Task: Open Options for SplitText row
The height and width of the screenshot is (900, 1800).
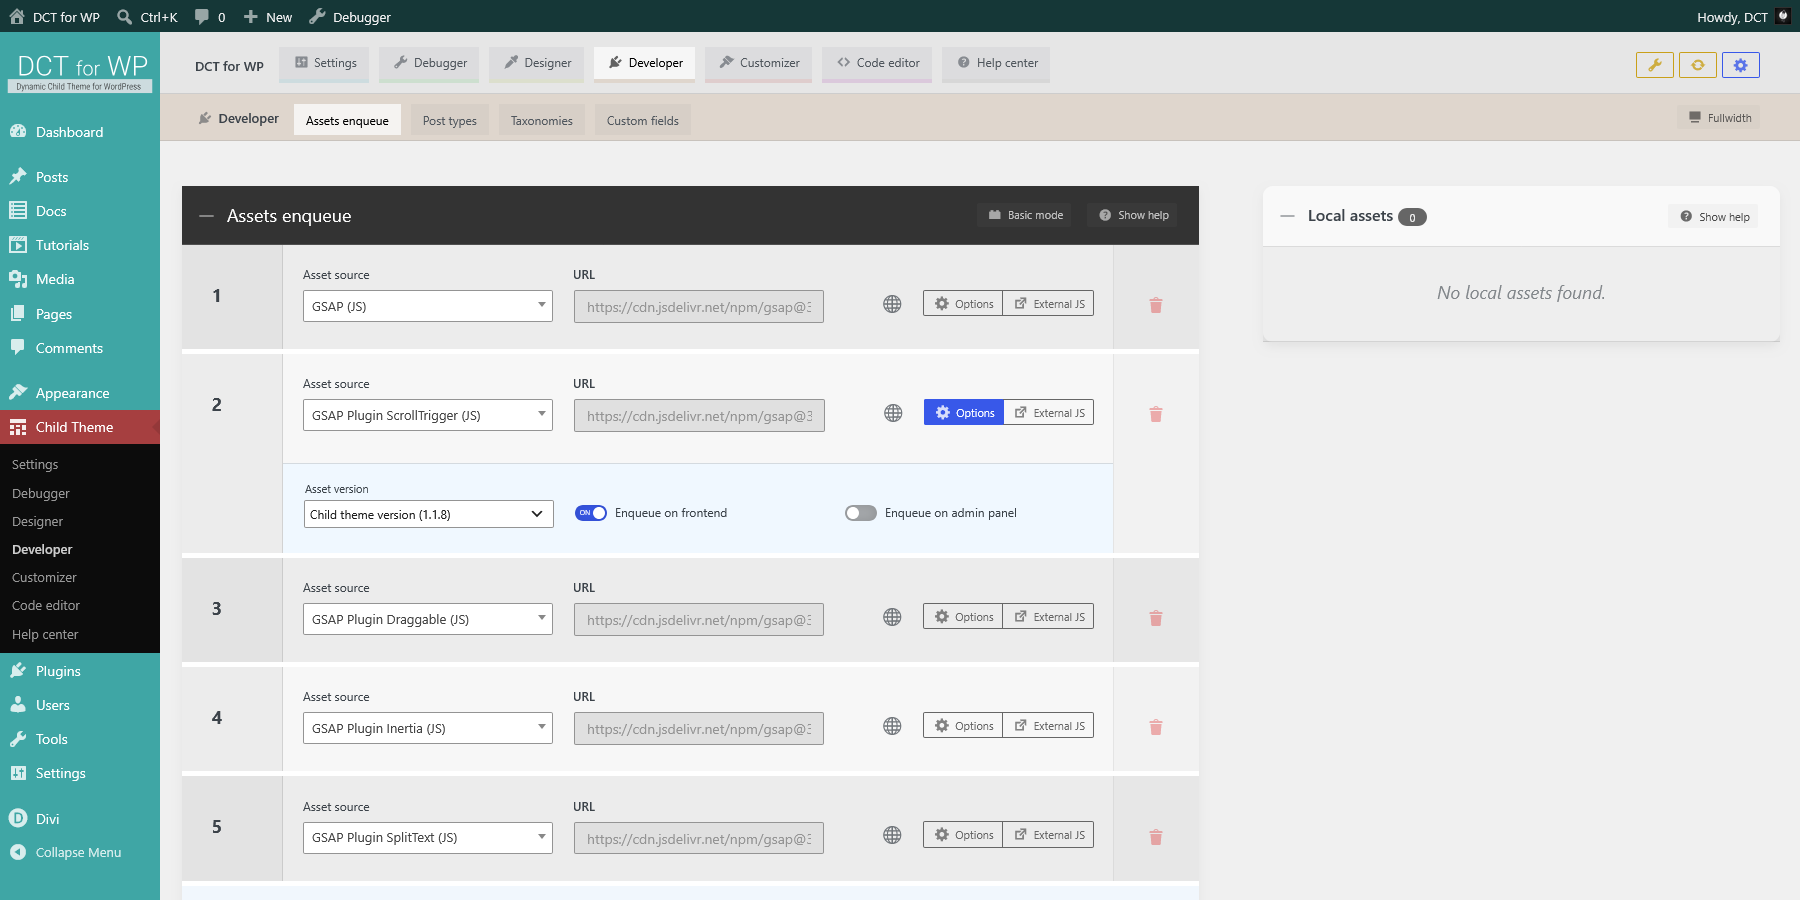Action: (963, 835)
